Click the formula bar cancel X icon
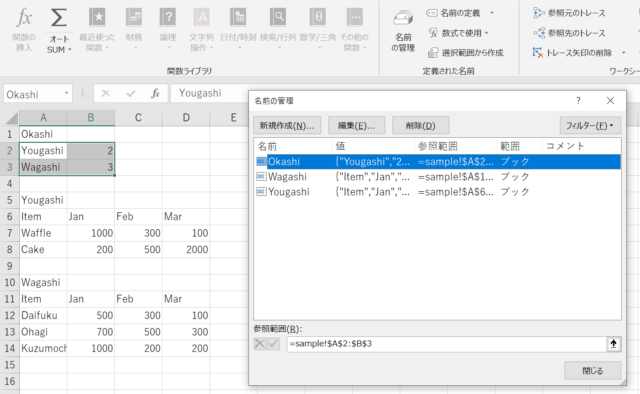This screenshot has width=640, height=394. [x=106, y=93]
